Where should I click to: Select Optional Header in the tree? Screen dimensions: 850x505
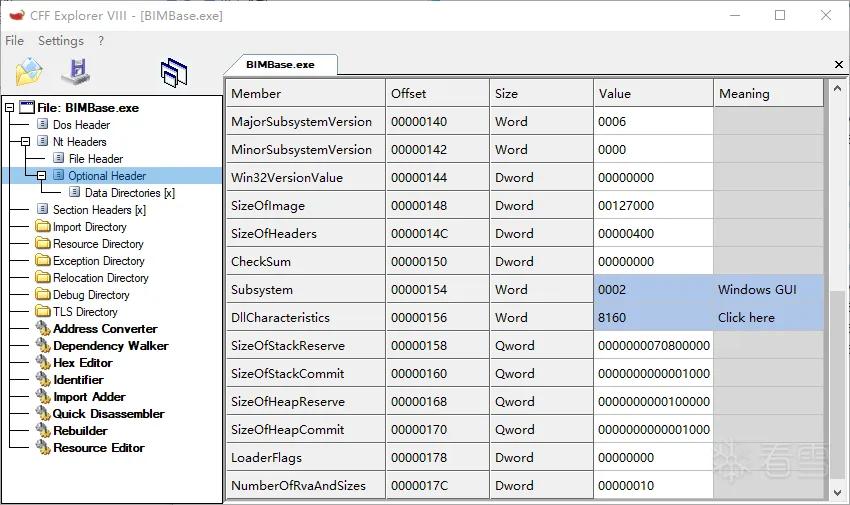point(107,176)
